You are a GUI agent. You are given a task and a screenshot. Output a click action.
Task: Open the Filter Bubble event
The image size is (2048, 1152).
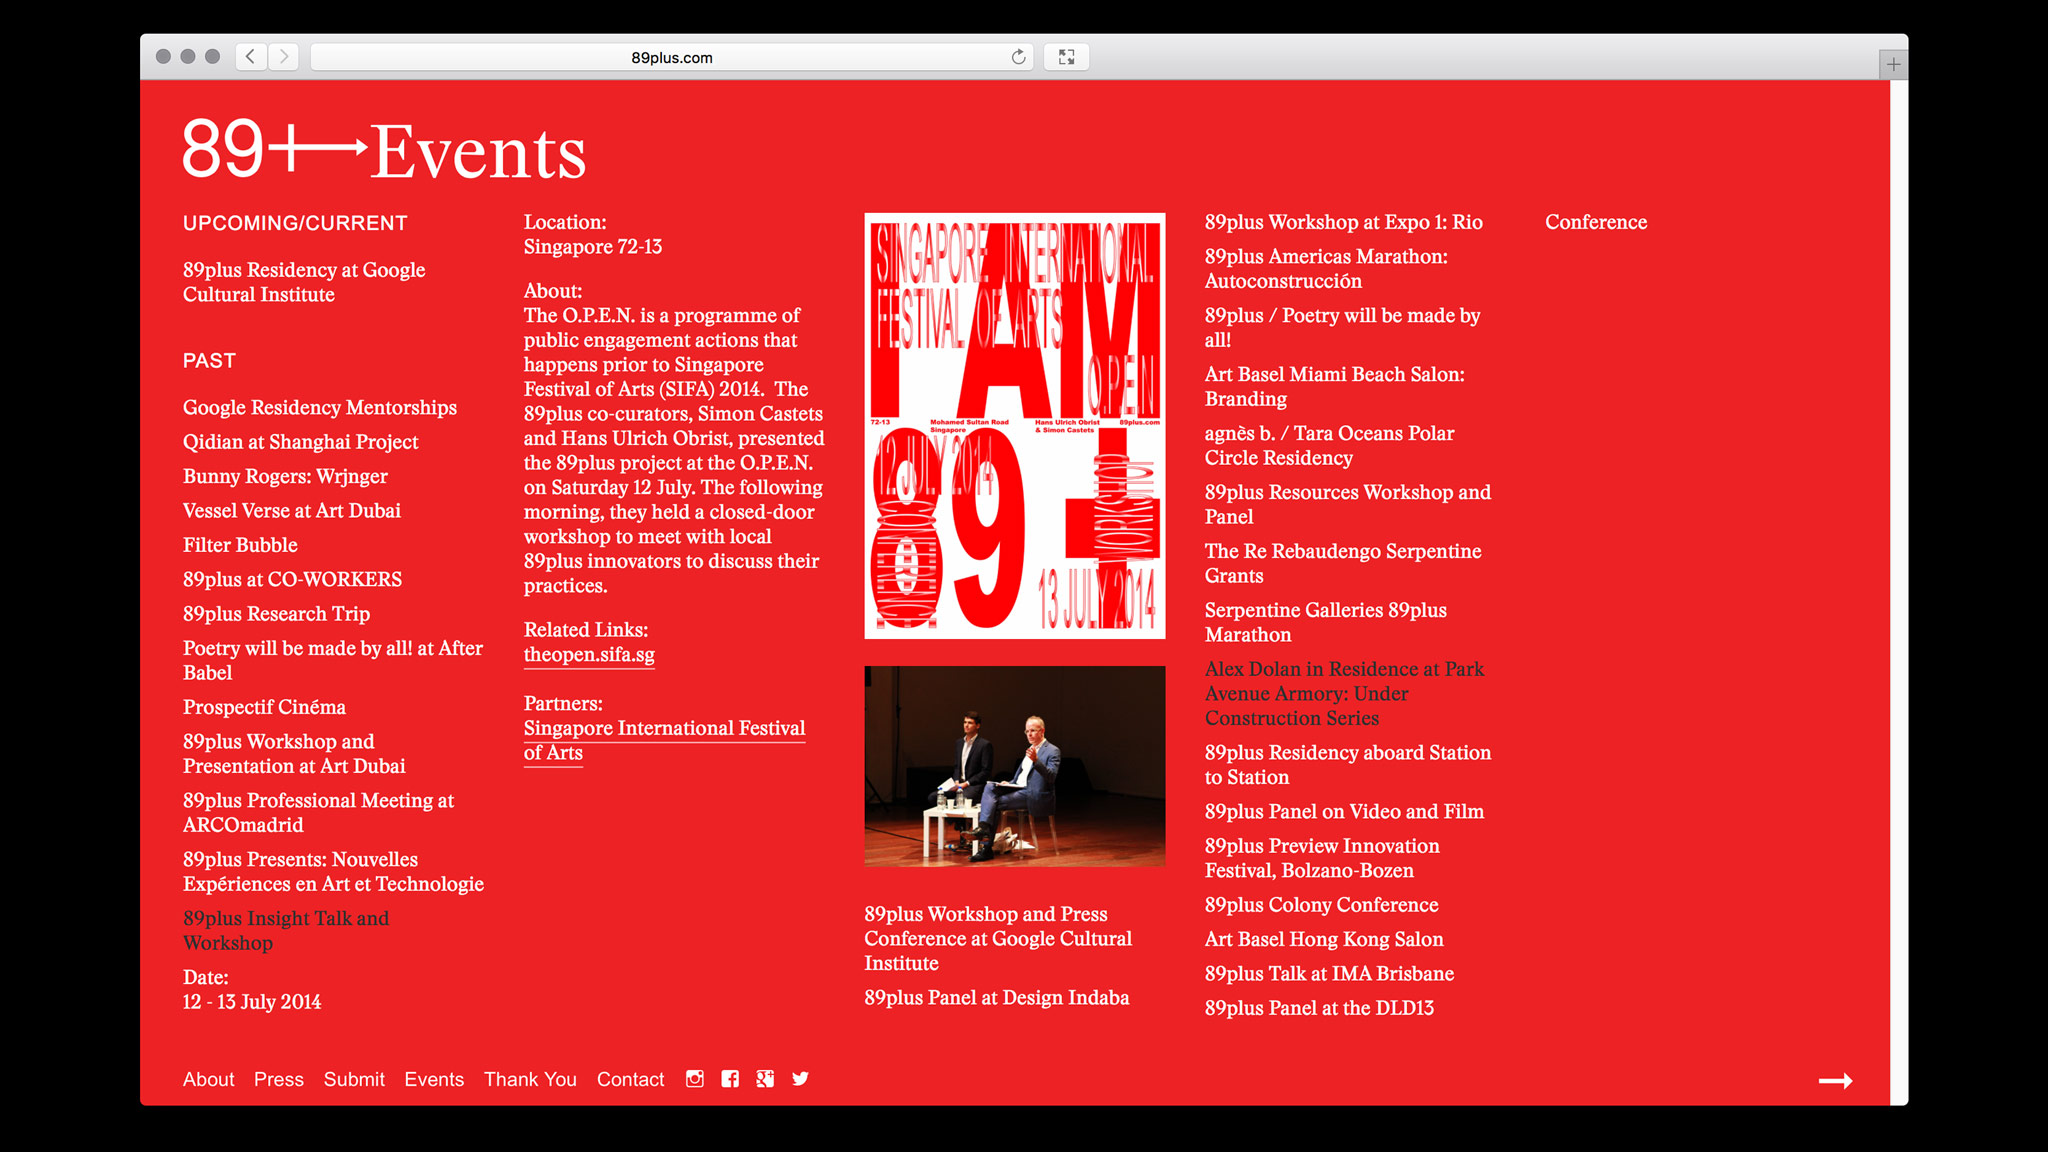pyautogui.click(x=240, y=545)
